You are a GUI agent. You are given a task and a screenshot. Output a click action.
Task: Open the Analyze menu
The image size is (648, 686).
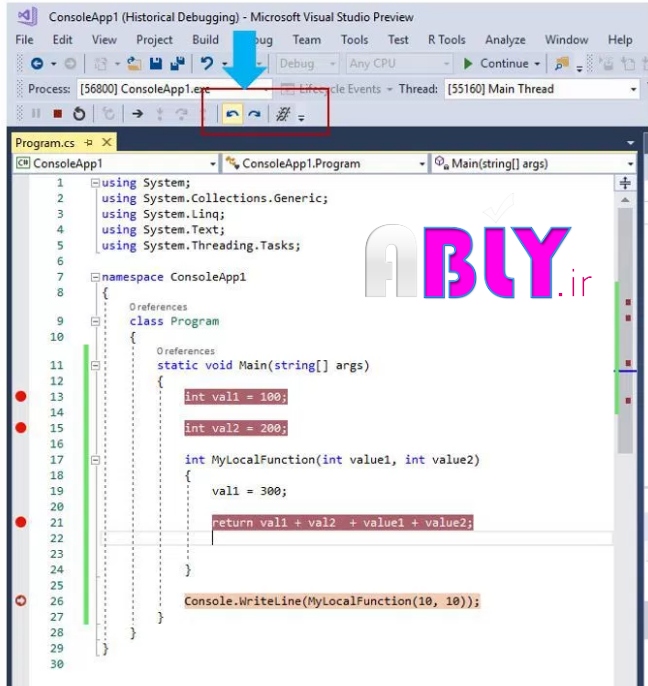[505, 40]
